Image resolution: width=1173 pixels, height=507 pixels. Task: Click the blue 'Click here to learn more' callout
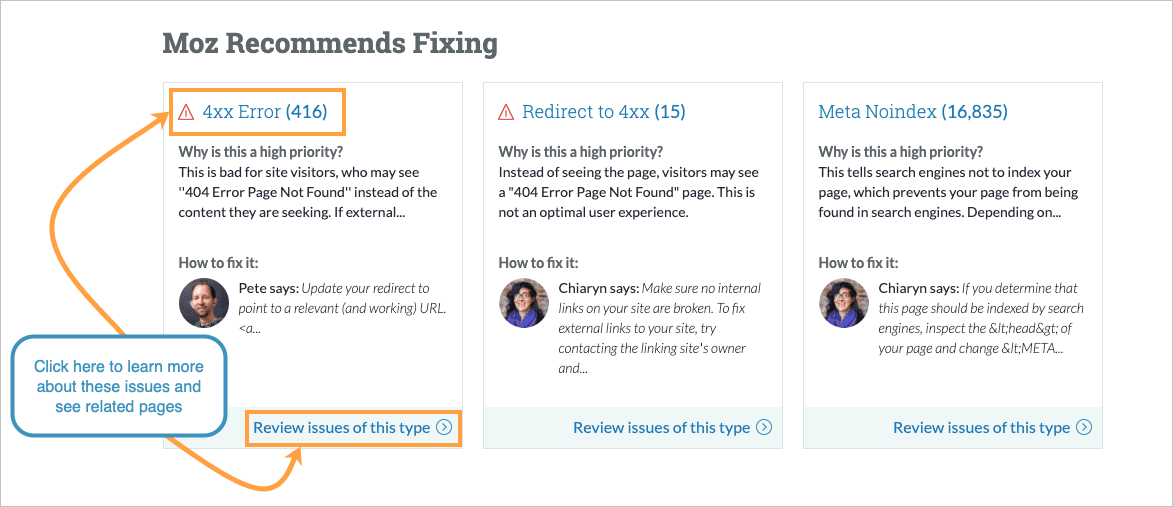(x=118, y=386)
